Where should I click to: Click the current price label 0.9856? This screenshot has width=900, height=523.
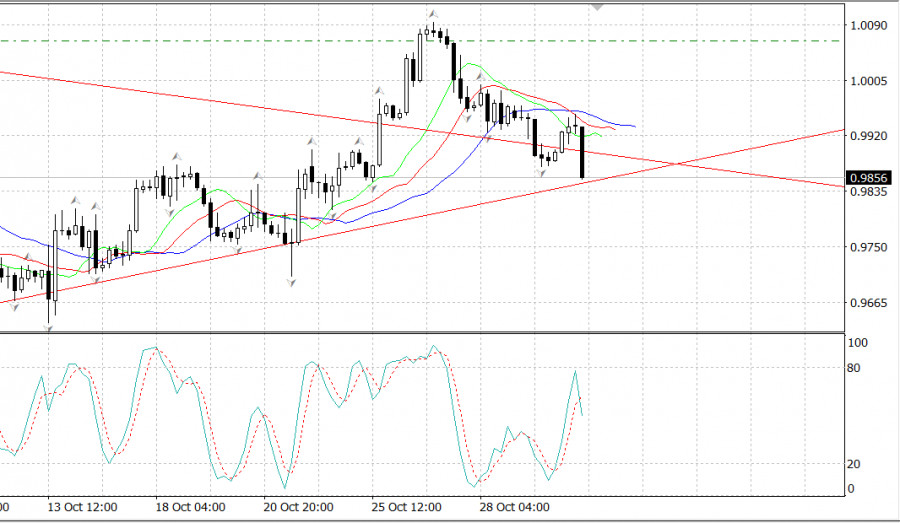click(870, 178)
